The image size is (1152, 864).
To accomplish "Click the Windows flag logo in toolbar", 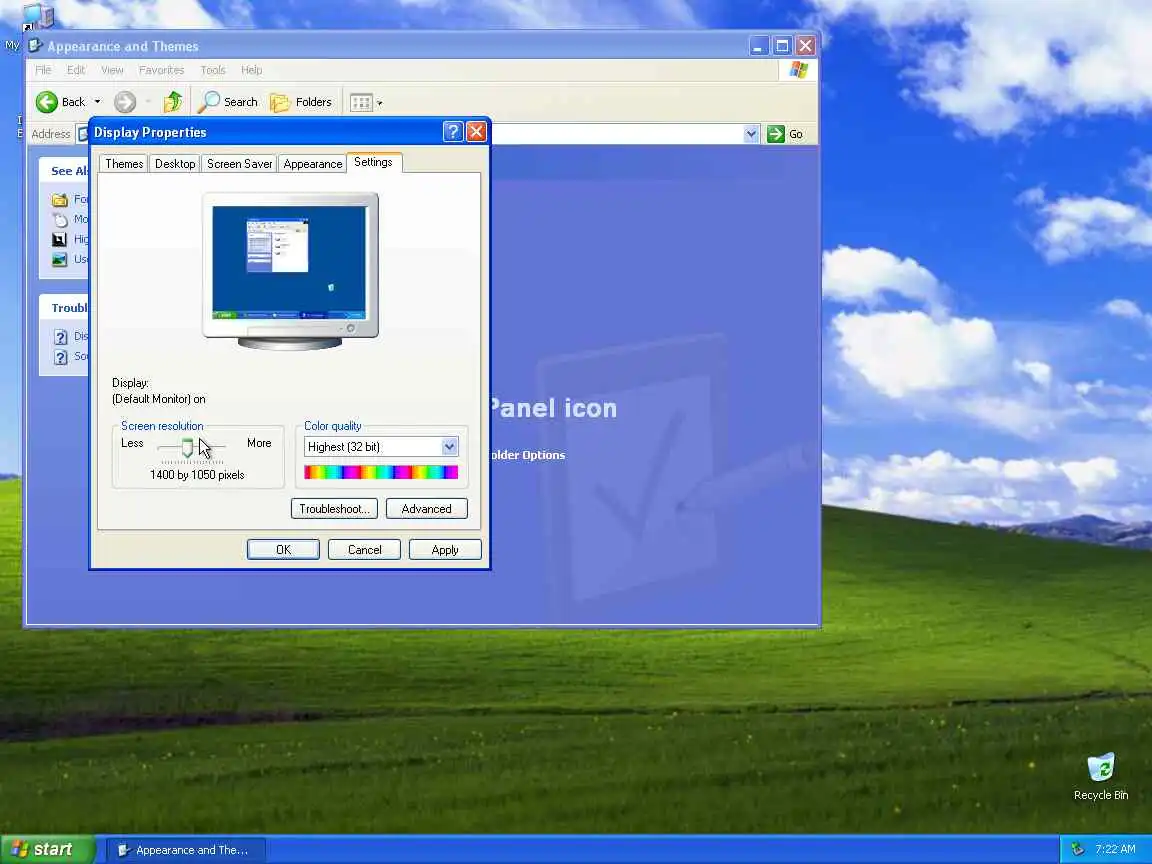I will (x=799, y=70).
